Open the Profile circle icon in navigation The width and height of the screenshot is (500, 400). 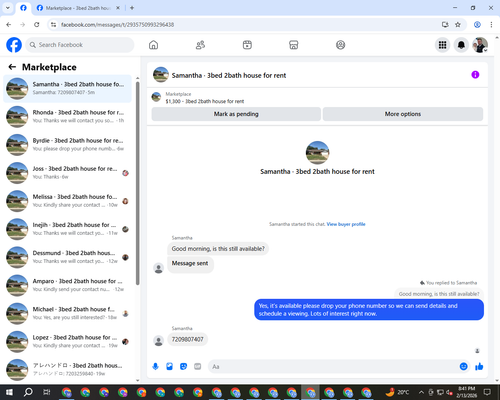click(x=340, y=45)
